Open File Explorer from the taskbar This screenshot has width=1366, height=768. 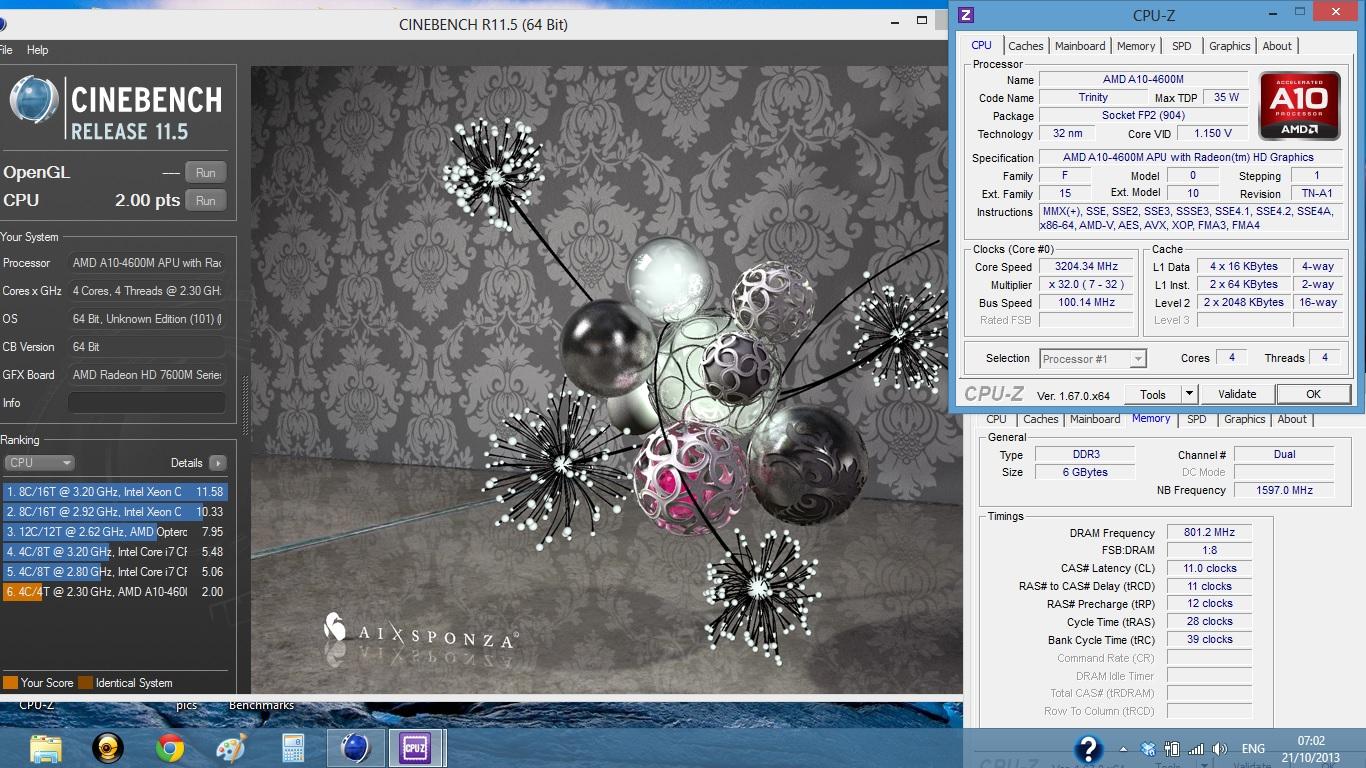click(x=46, y=748)
